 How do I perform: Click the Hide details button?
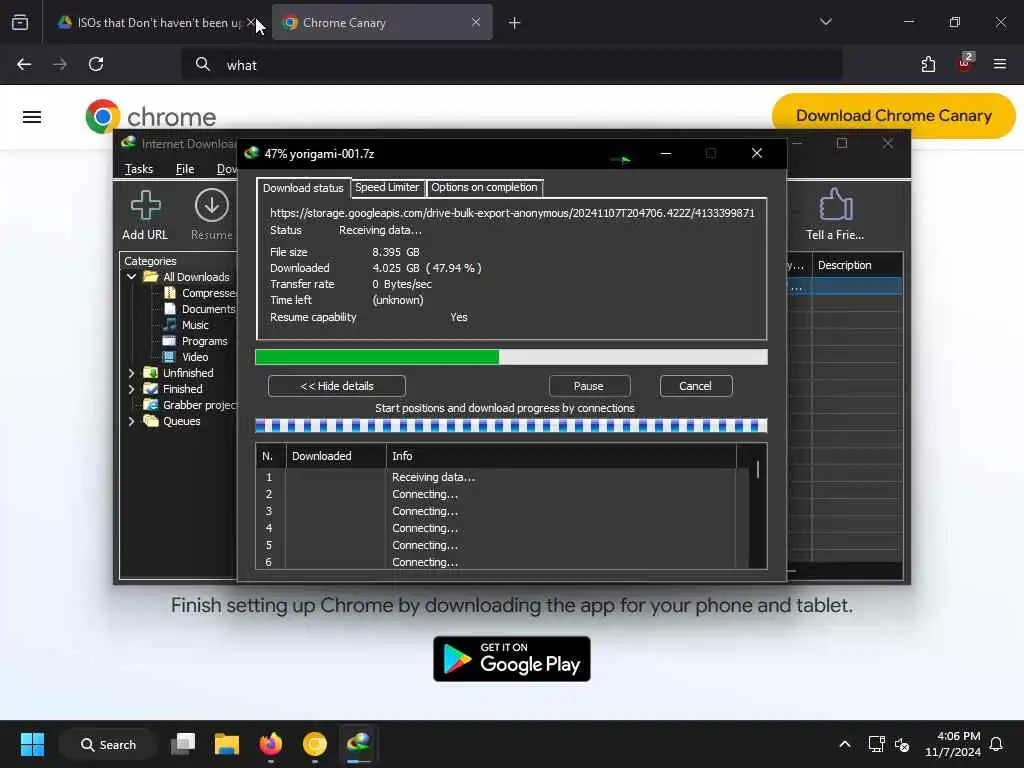[336, 386]
